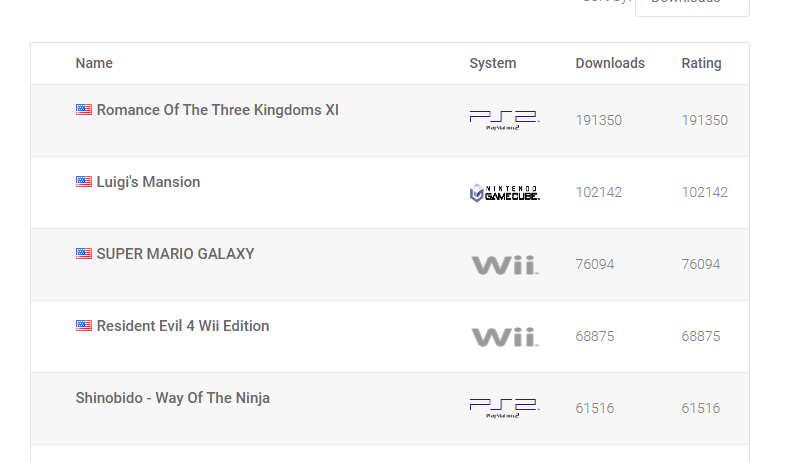Click the Wii logo in Resident Evil row
The image size is (790, 462).
504,337
